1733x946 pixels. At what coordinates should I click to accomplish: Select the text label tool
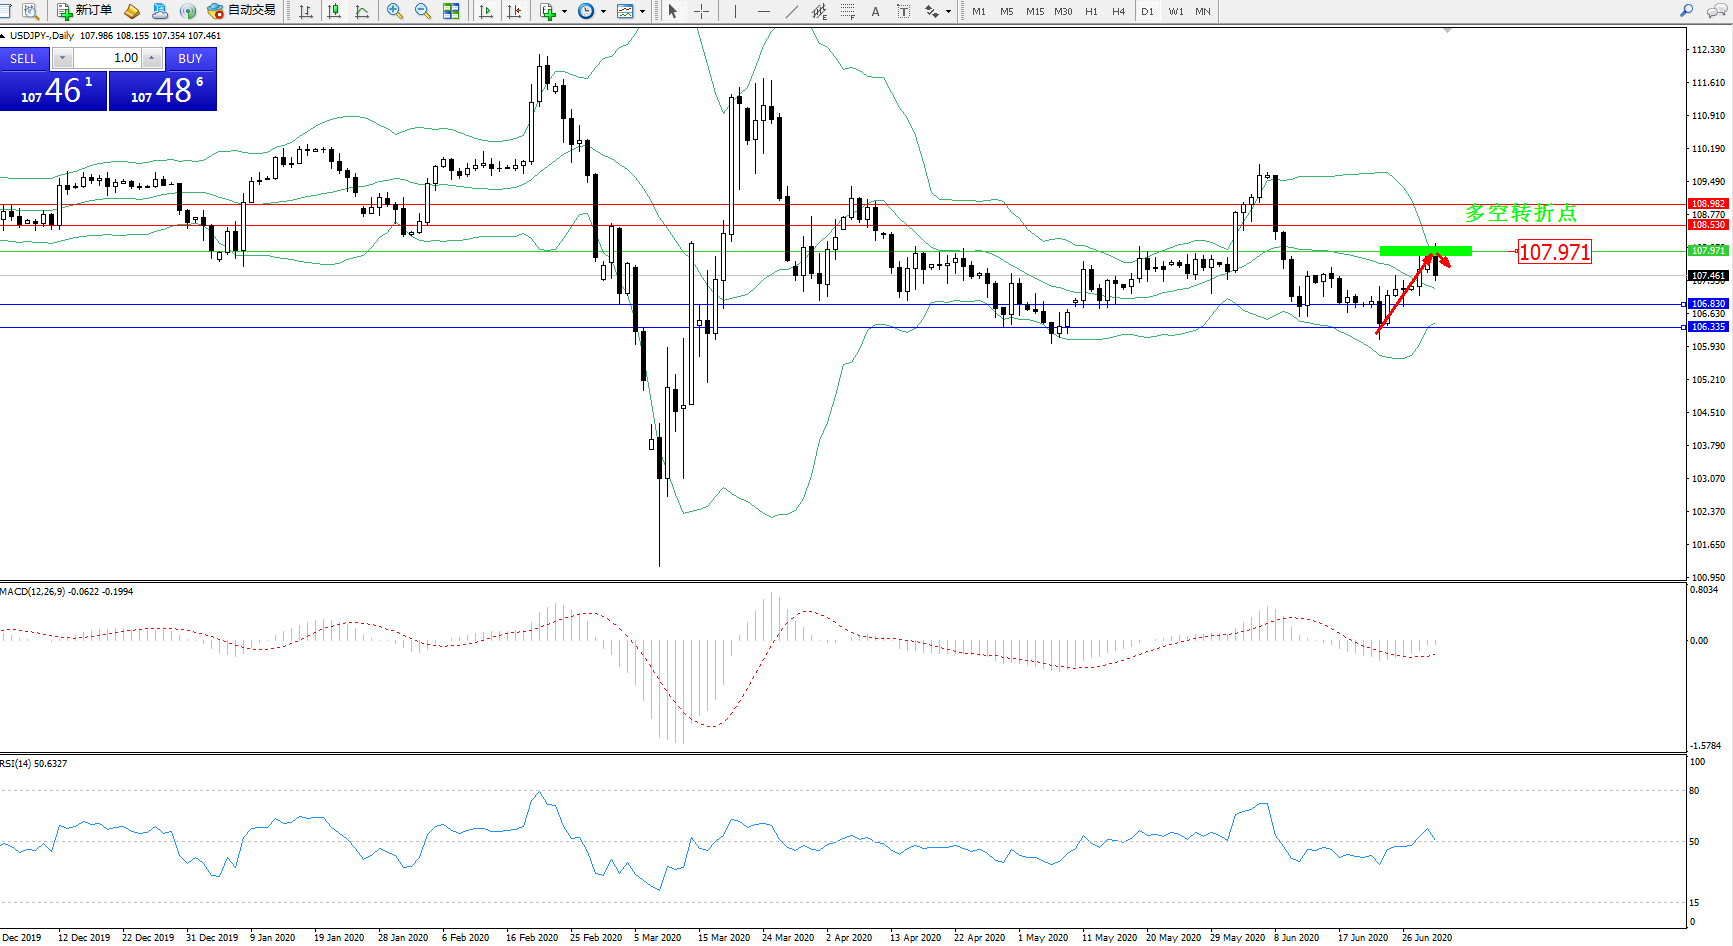pyautogui.click(x=876, y=11)
